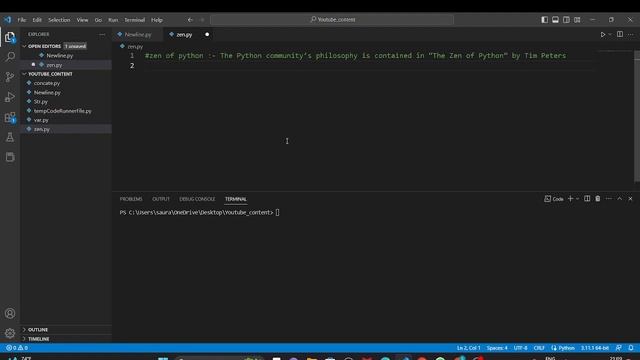Viewport: 640px width, 360px height.
Task: Open the Help menu
Action: 157,20
